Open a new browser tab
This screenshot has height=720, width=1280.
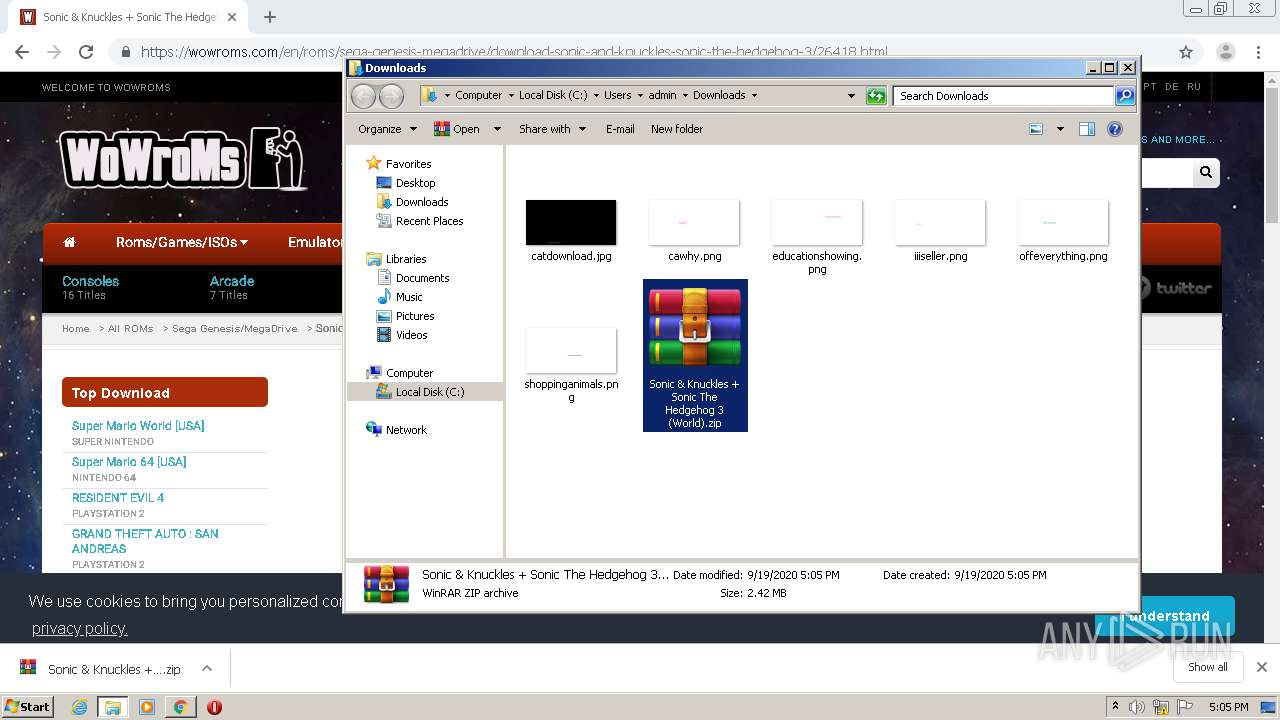(269, 17)
